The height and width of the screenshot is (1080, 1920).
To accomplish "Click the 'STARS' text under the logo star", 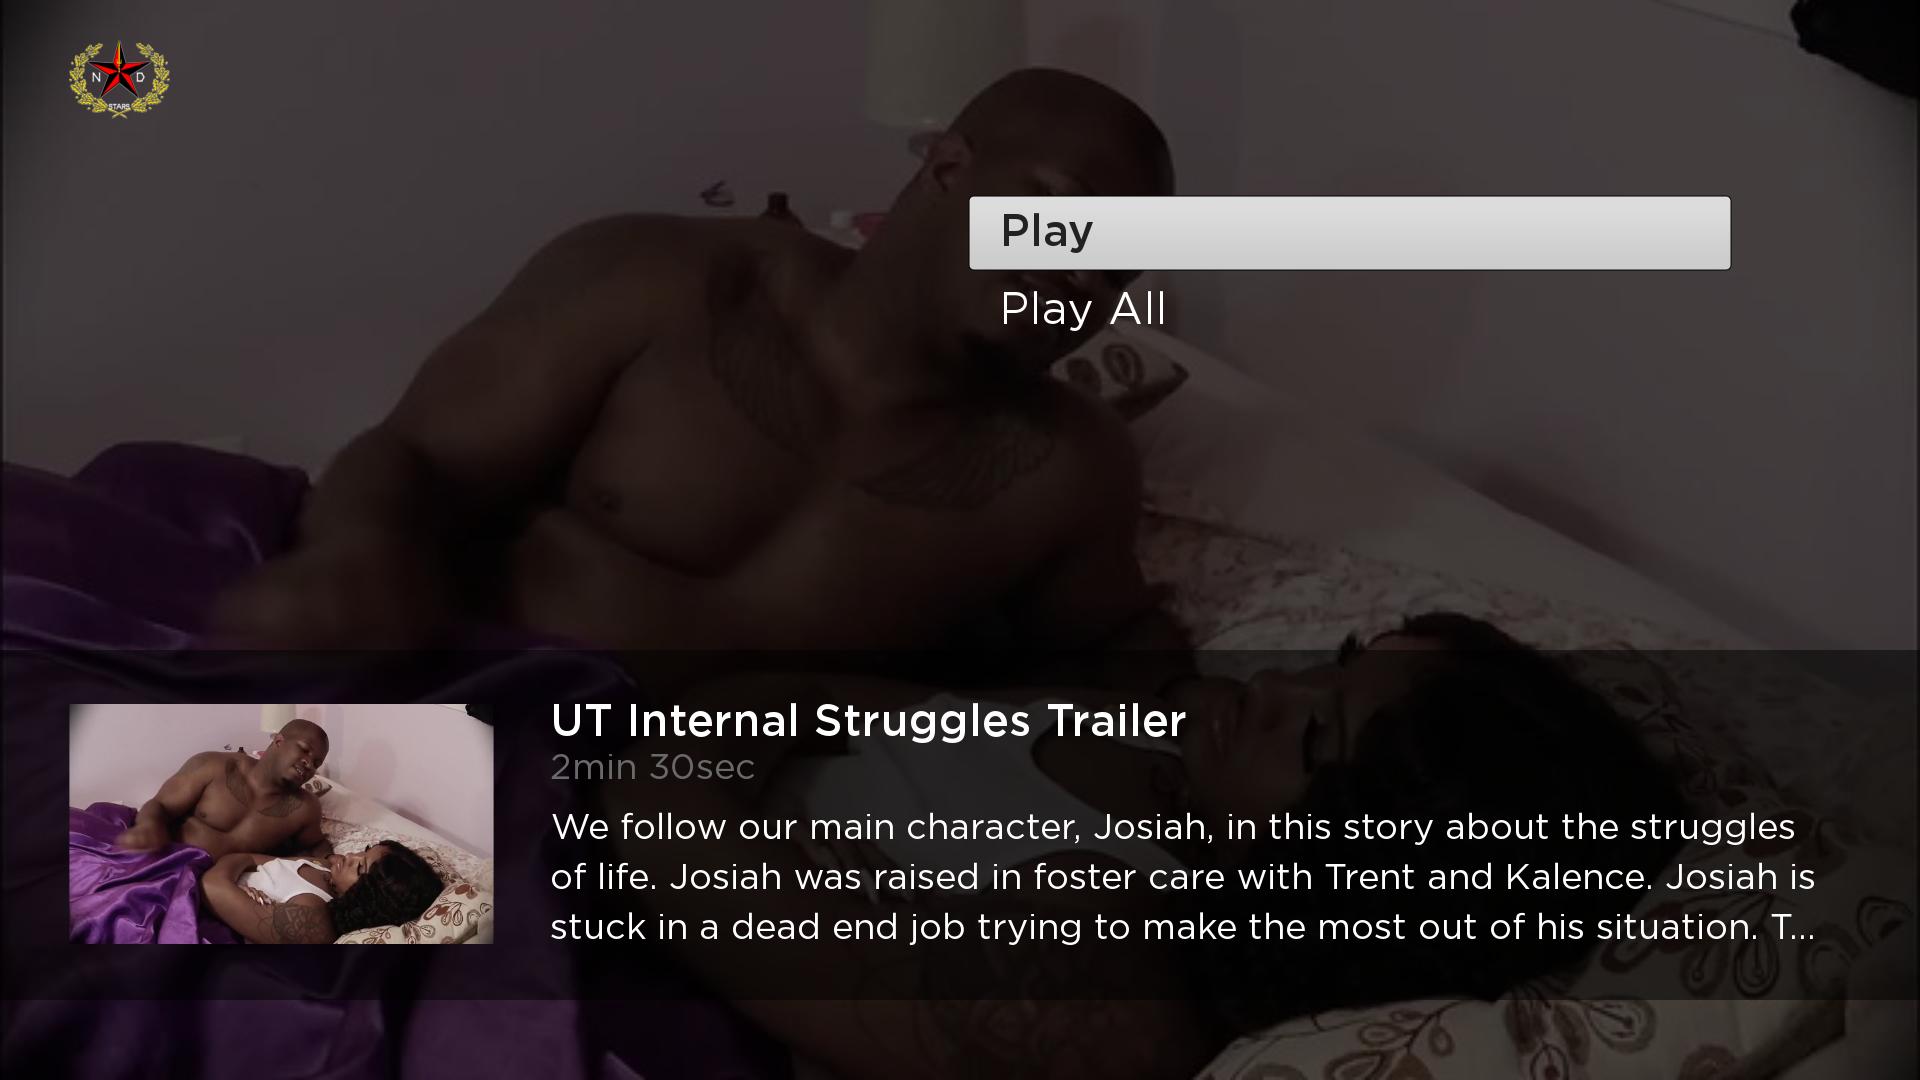I will [119, 105].
